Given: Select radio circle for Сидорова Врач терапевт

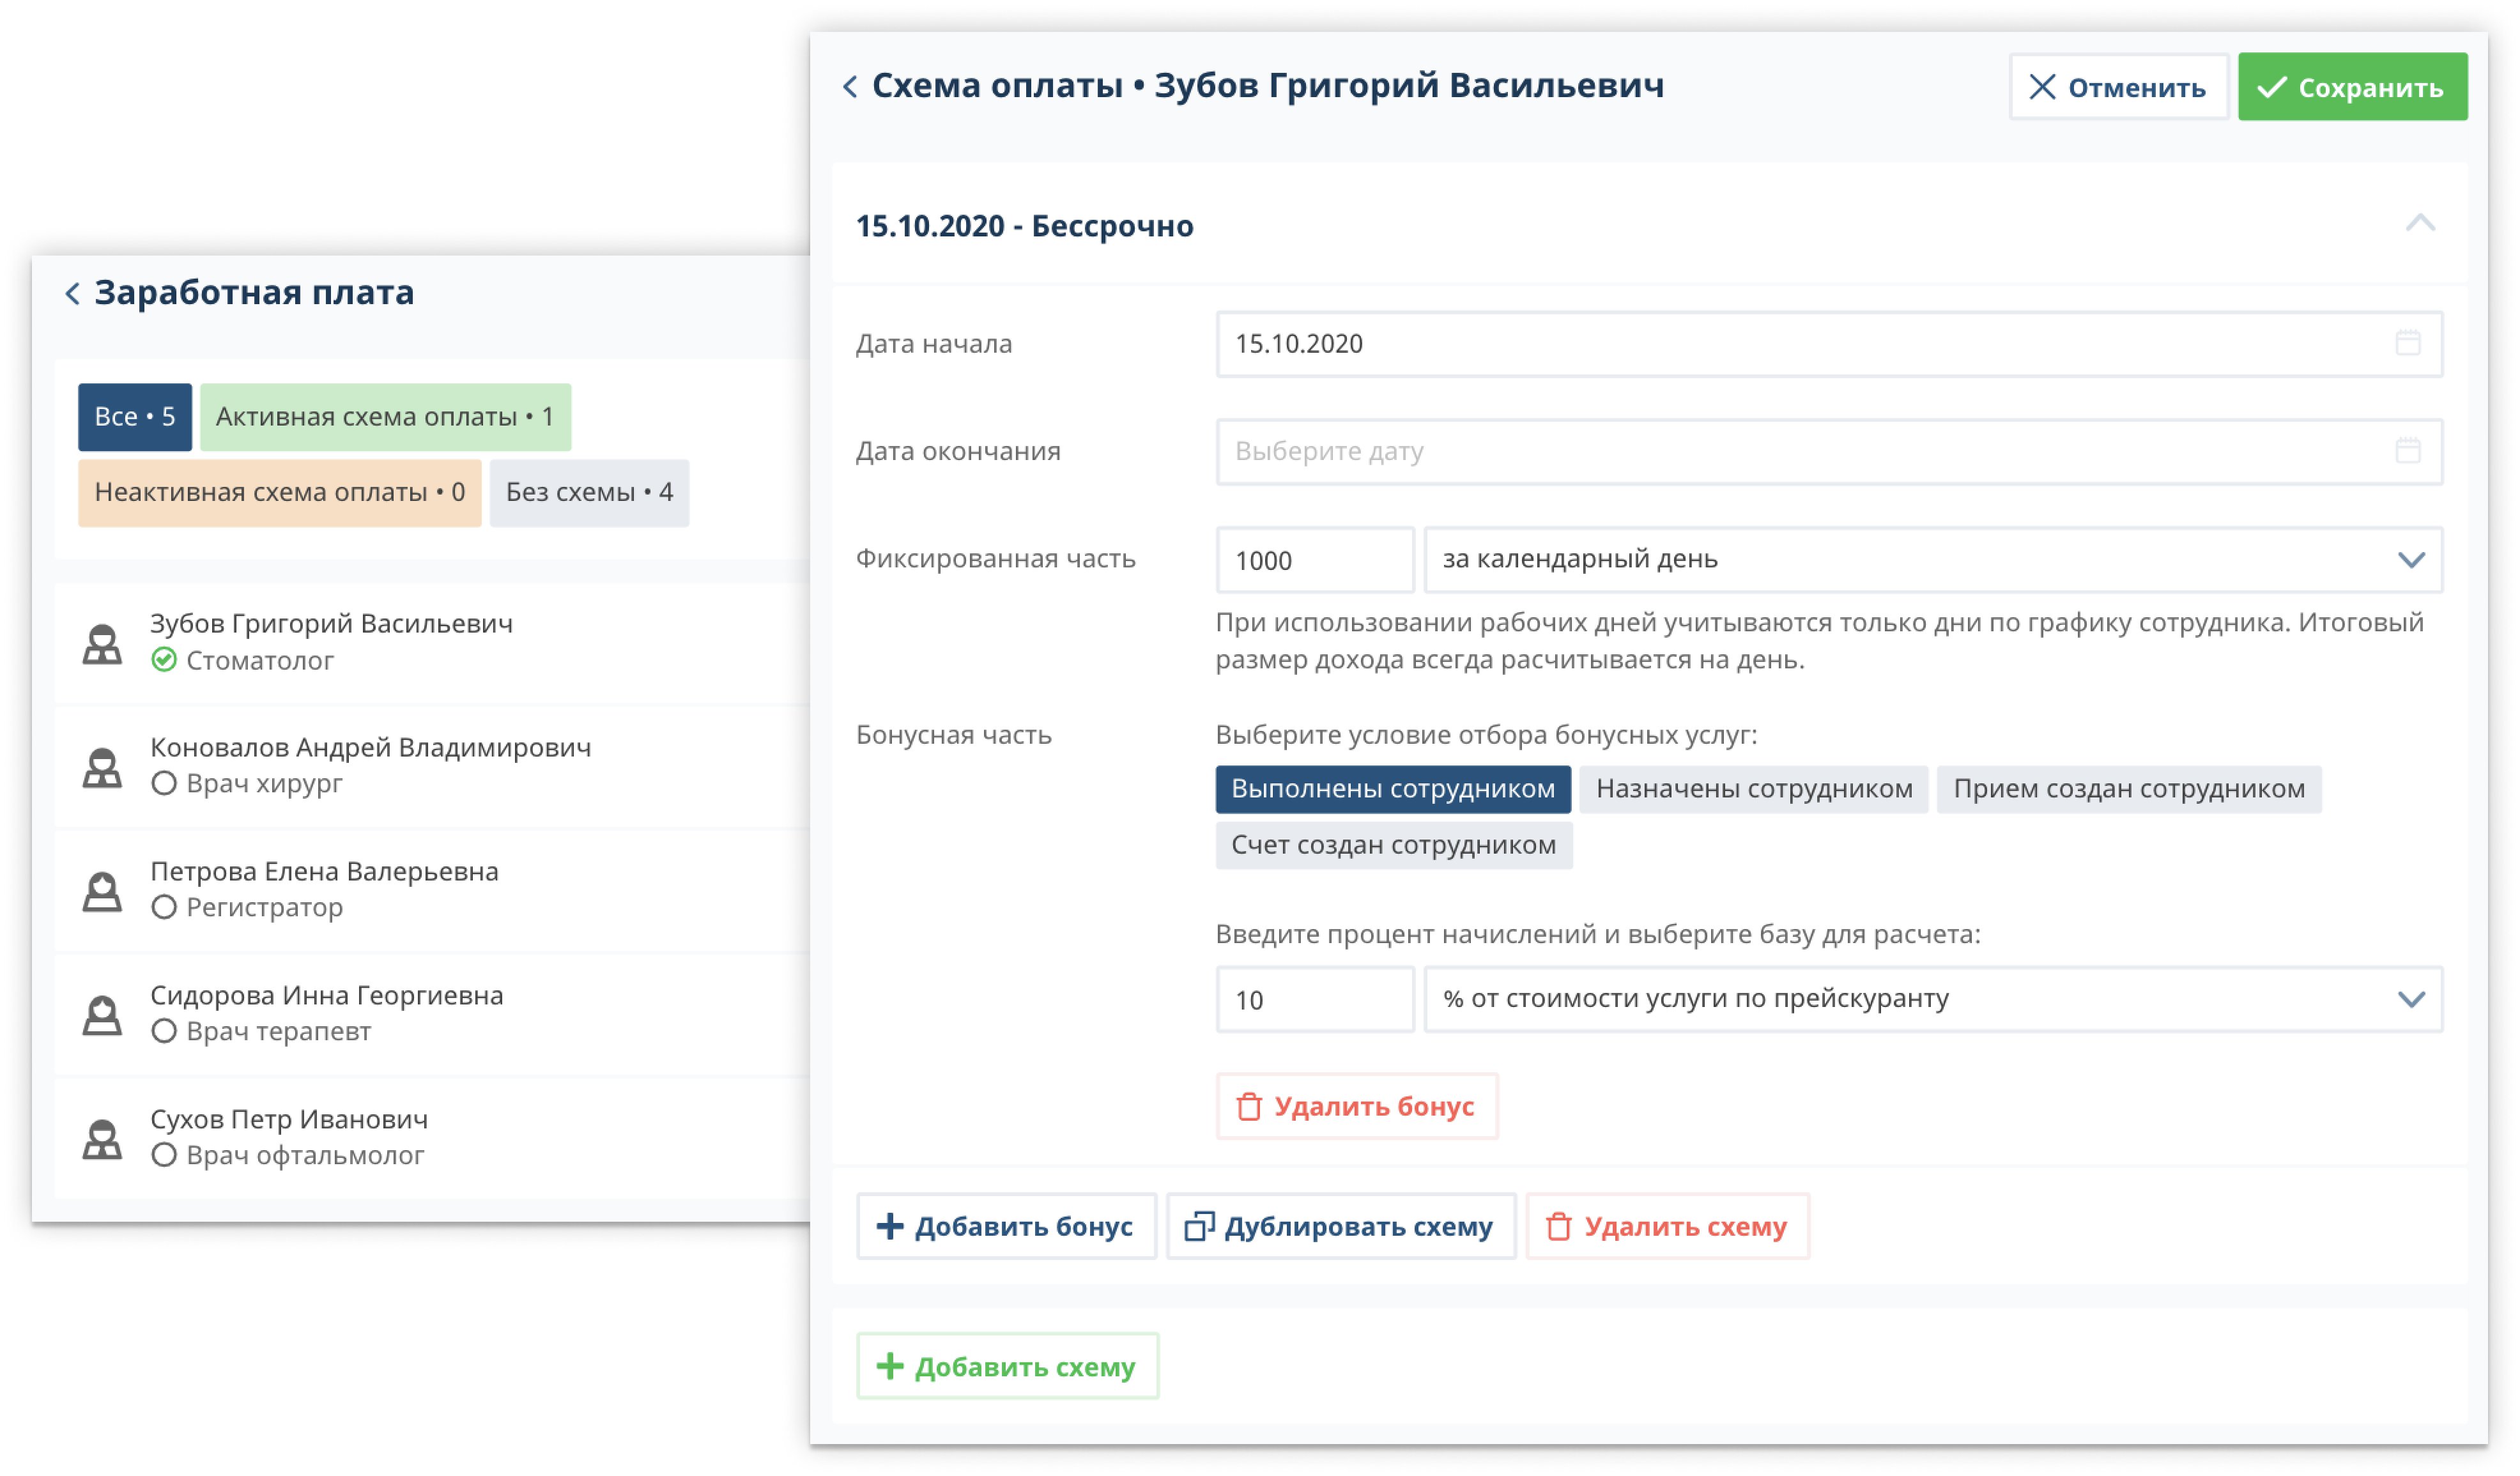Looking at the screenshot, I should 164,1031.
